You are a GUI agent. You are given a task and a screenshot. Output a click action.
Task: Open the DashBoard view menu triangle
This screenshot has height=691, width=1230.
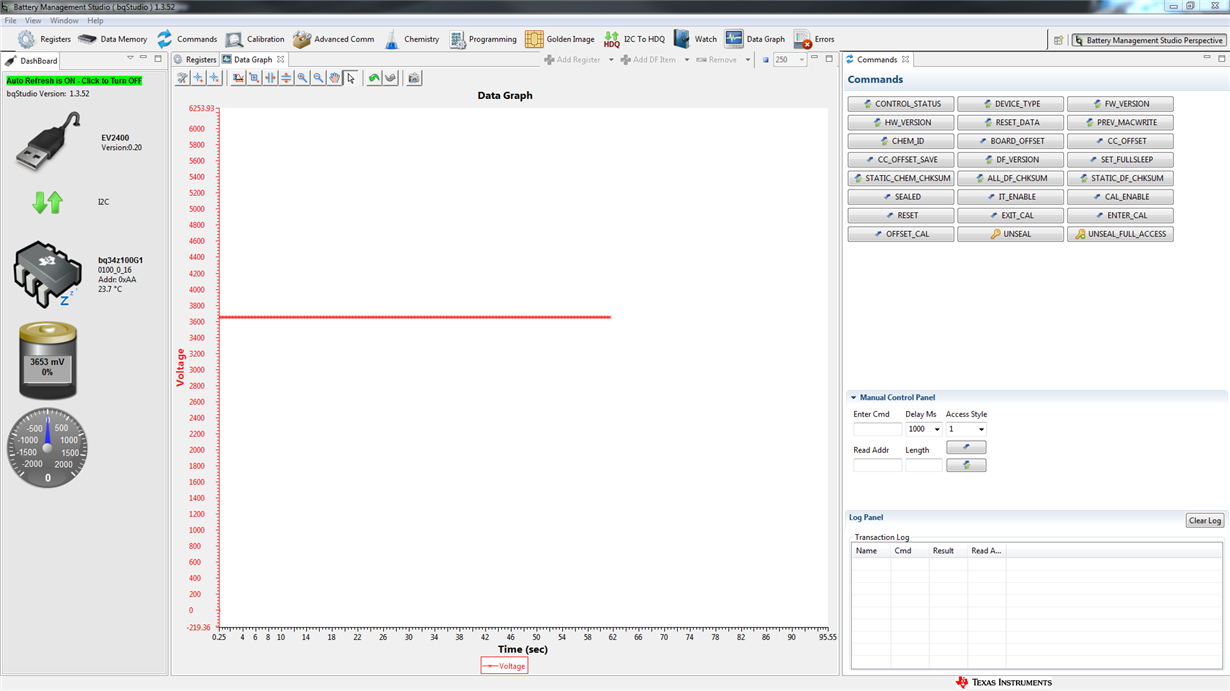(x=130, y=58)
